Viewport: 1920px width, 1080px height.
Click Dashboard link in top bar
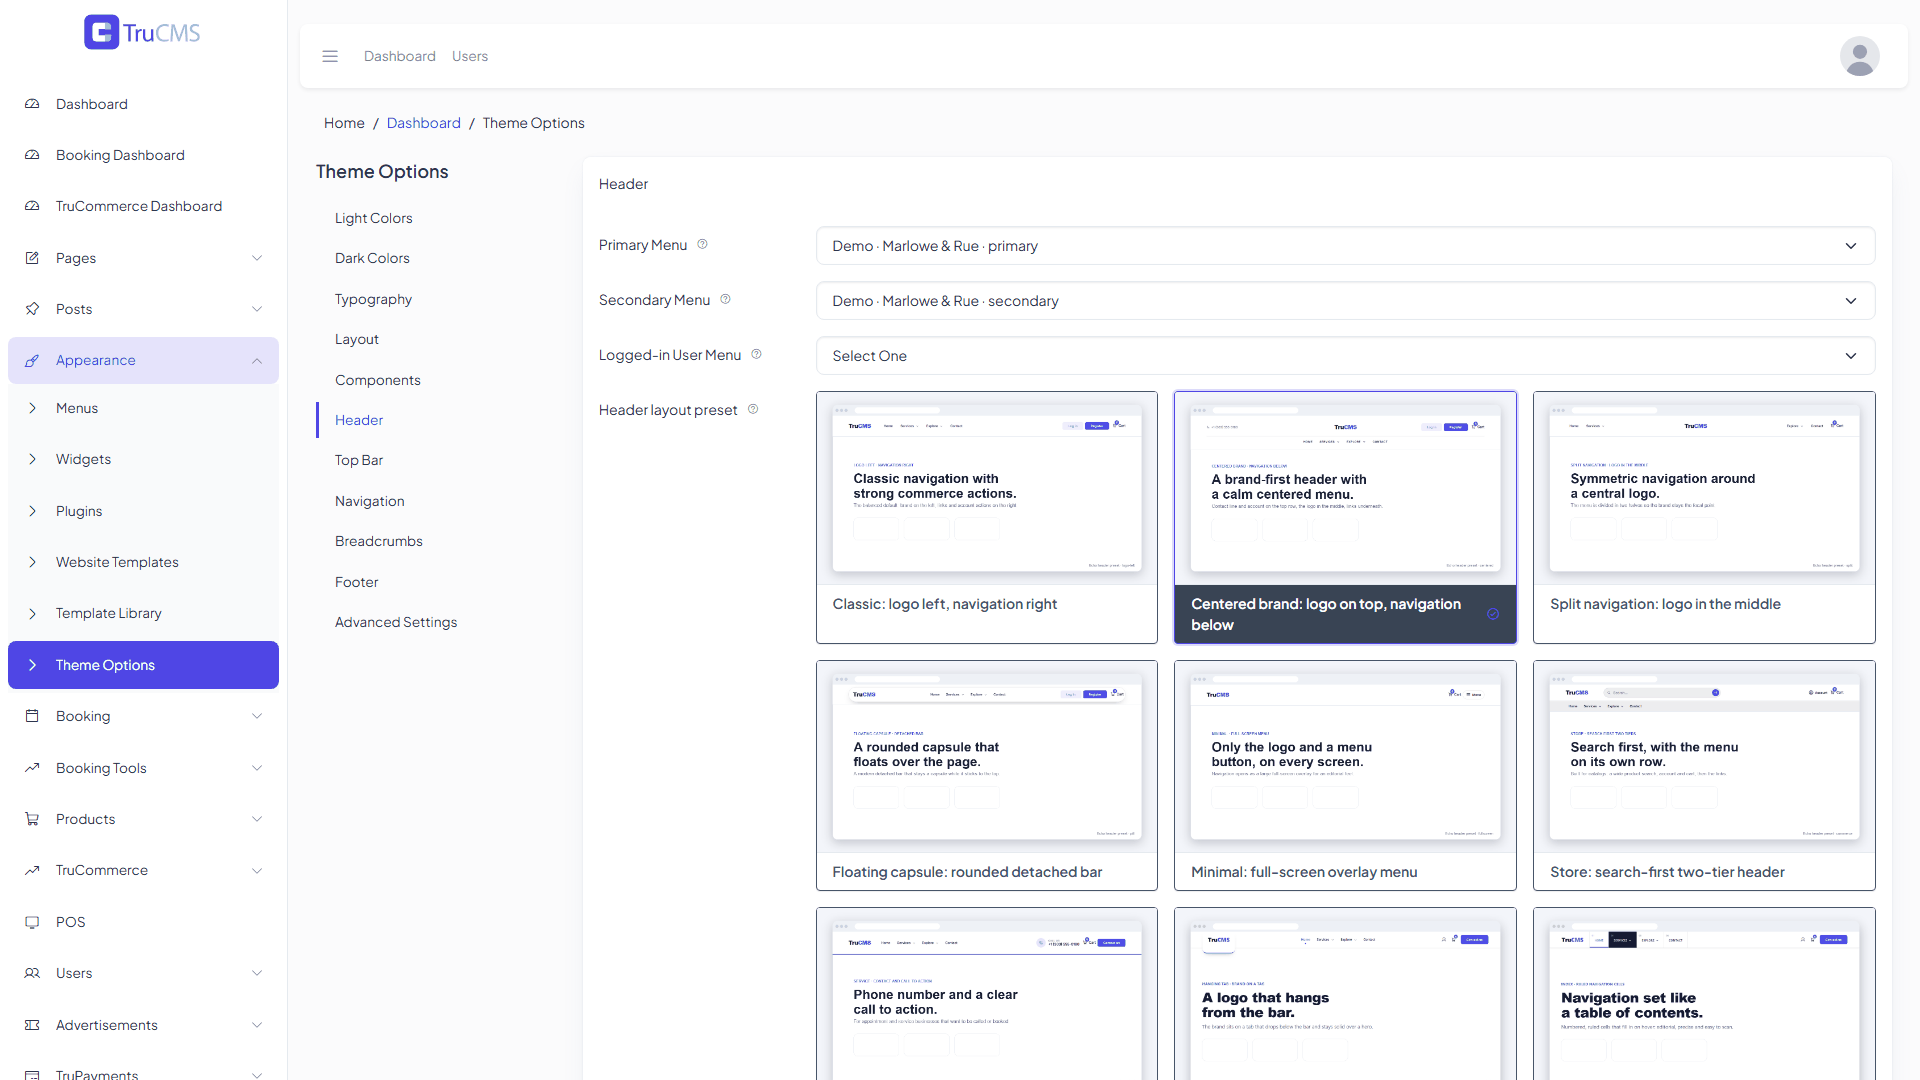400,56
